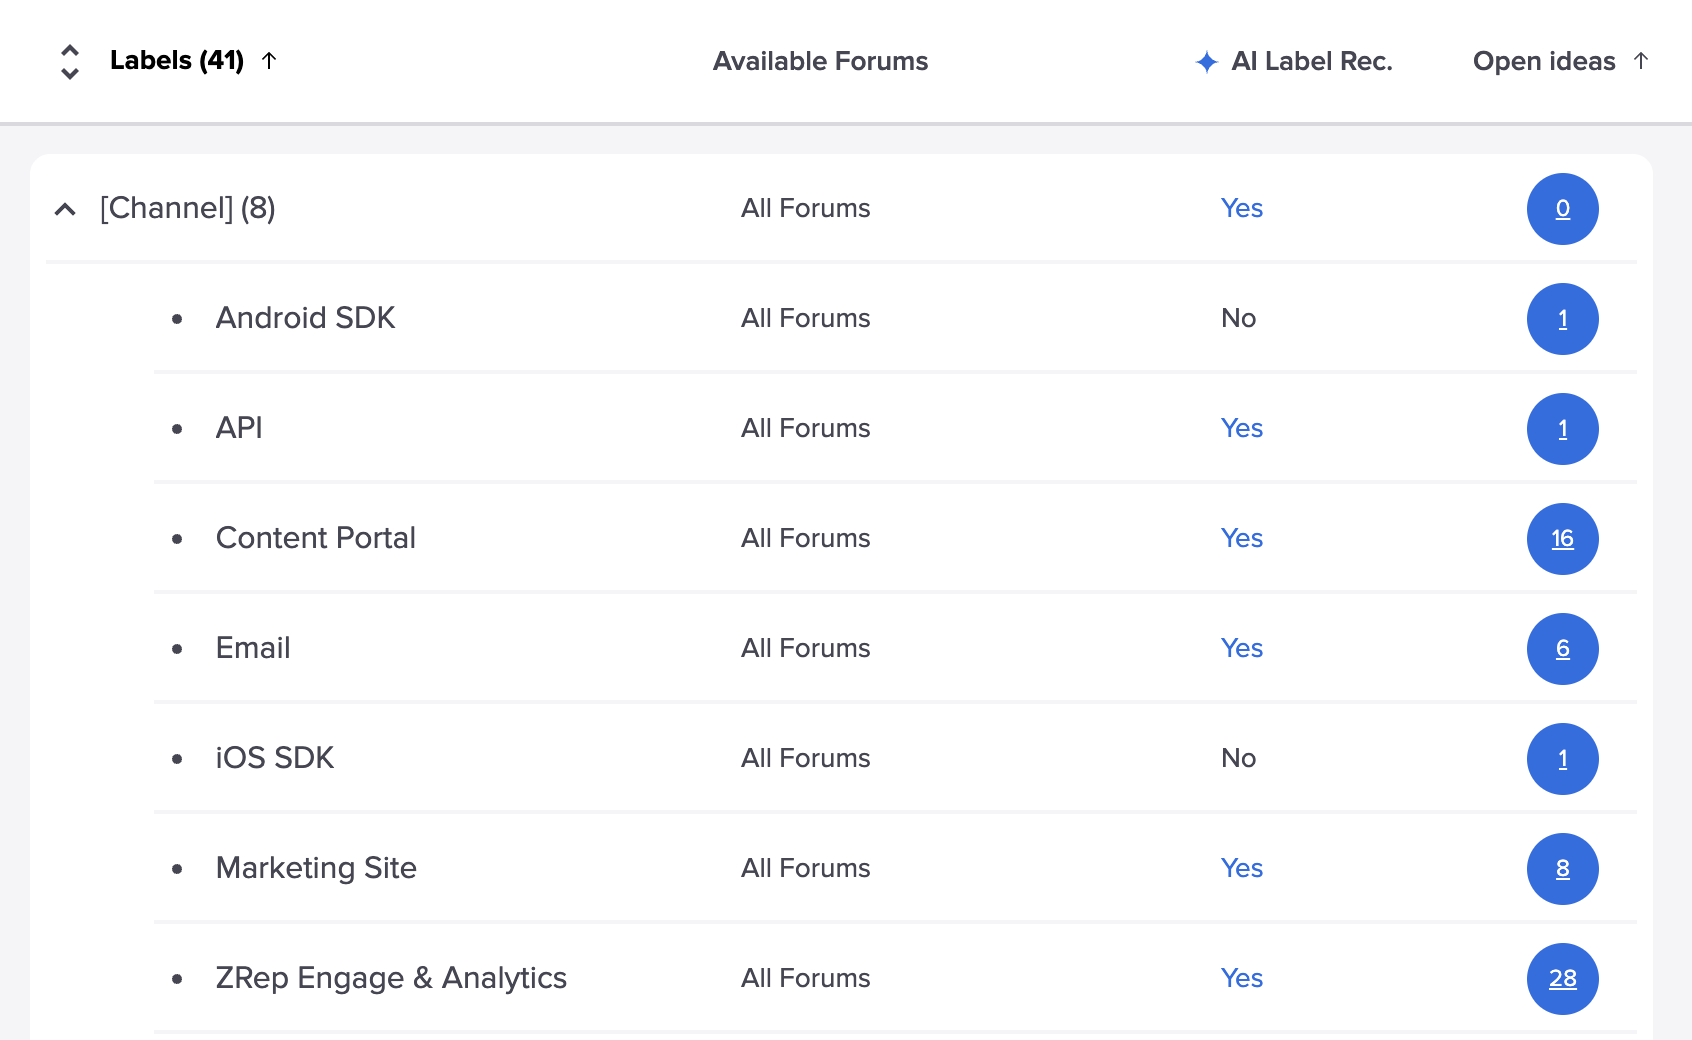This screenshot has height=1040, width=1692.
Task: Open iOS SDK's open ideas count badge
Action: click(x=1562, y=759)
